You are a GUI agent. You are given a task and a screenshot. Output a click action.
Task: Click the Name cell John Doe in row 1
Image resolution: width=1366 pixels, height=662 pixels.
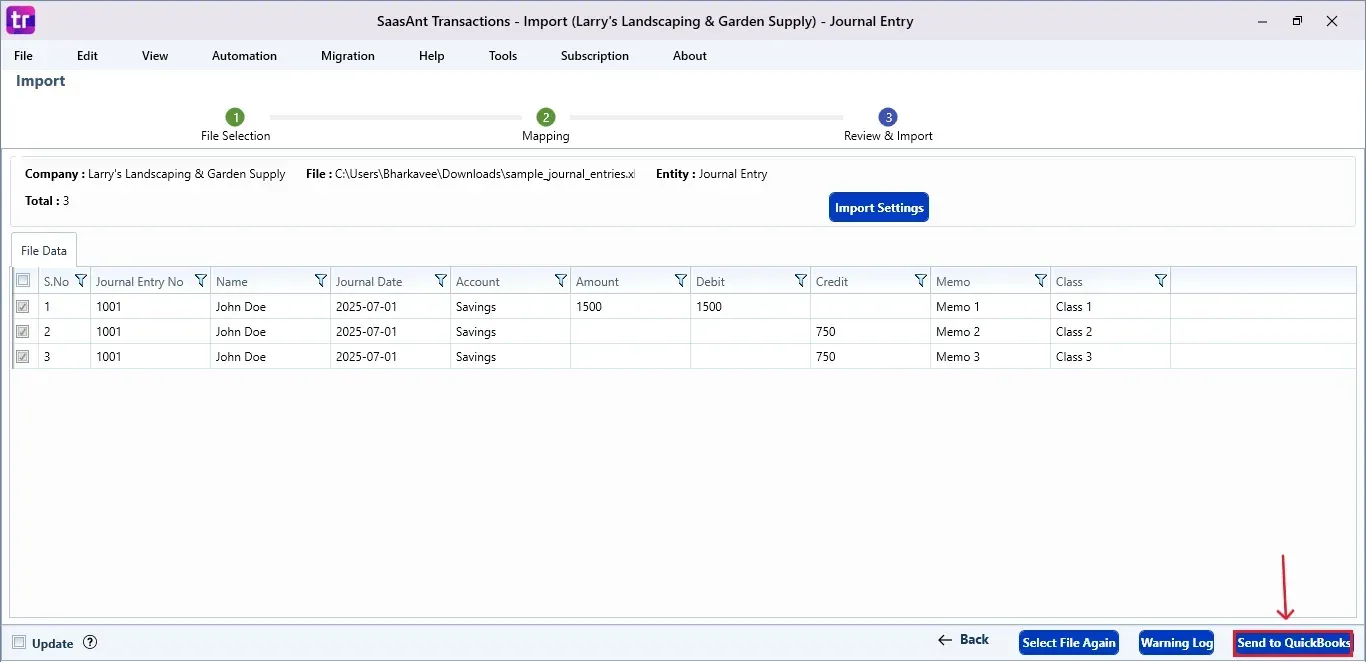click(x=270, y=306)
